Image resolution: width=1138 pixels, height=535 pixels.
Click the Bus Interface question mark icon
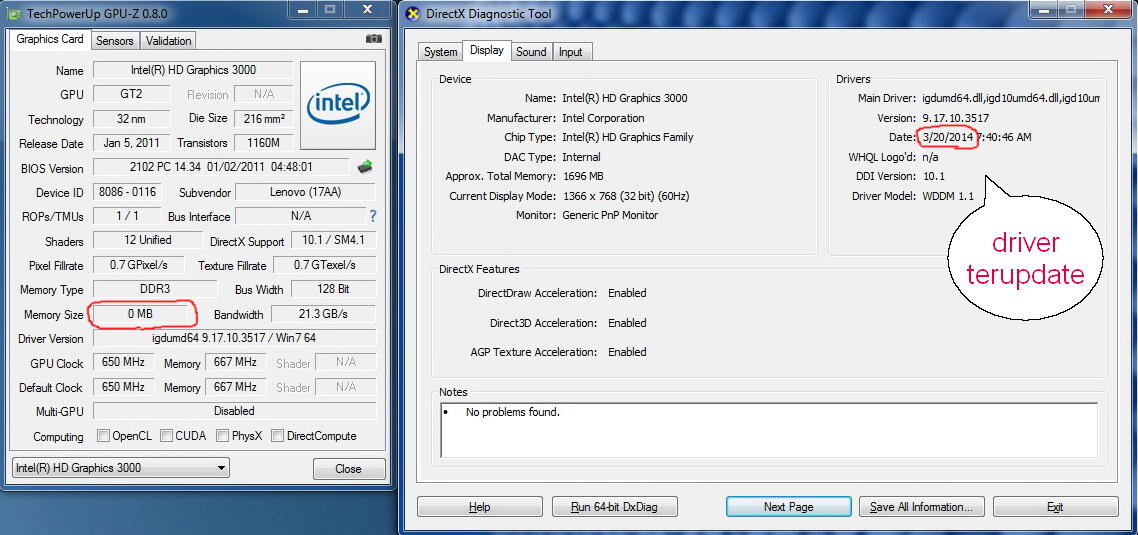pos(373,216)
